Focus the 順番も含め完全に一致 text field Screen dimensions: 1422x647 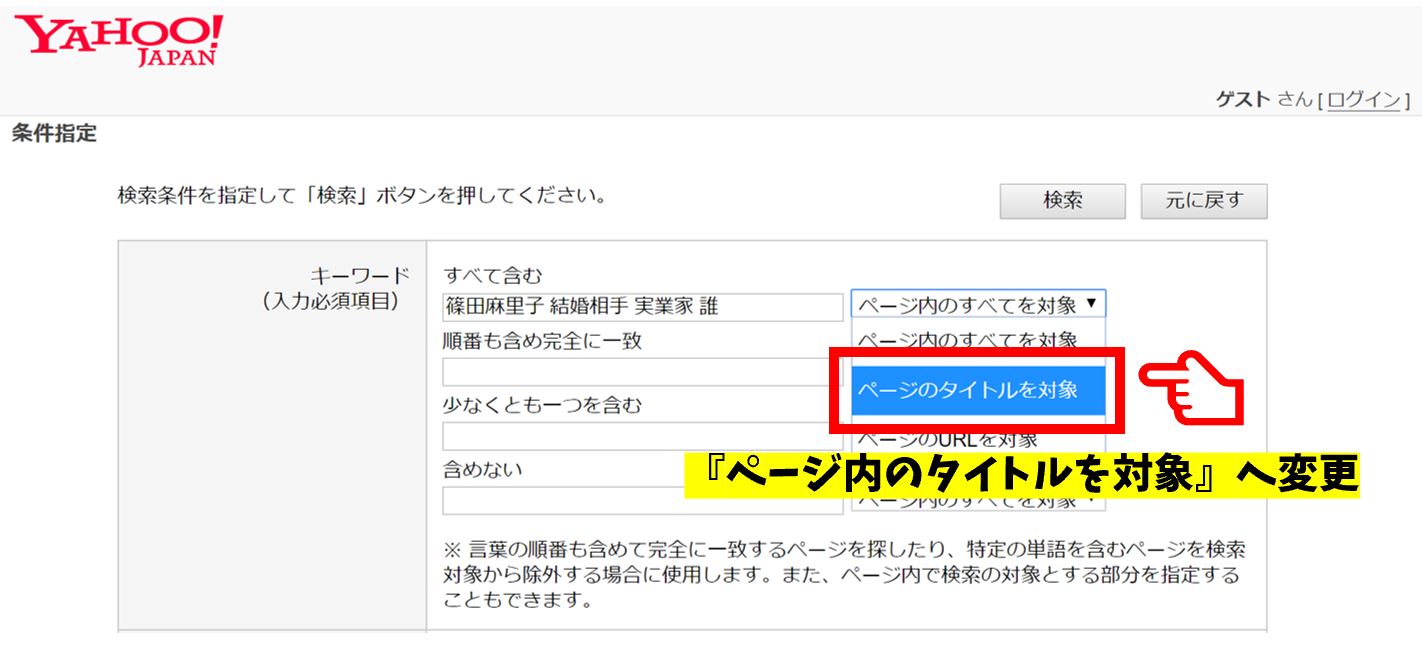point(642,372)
